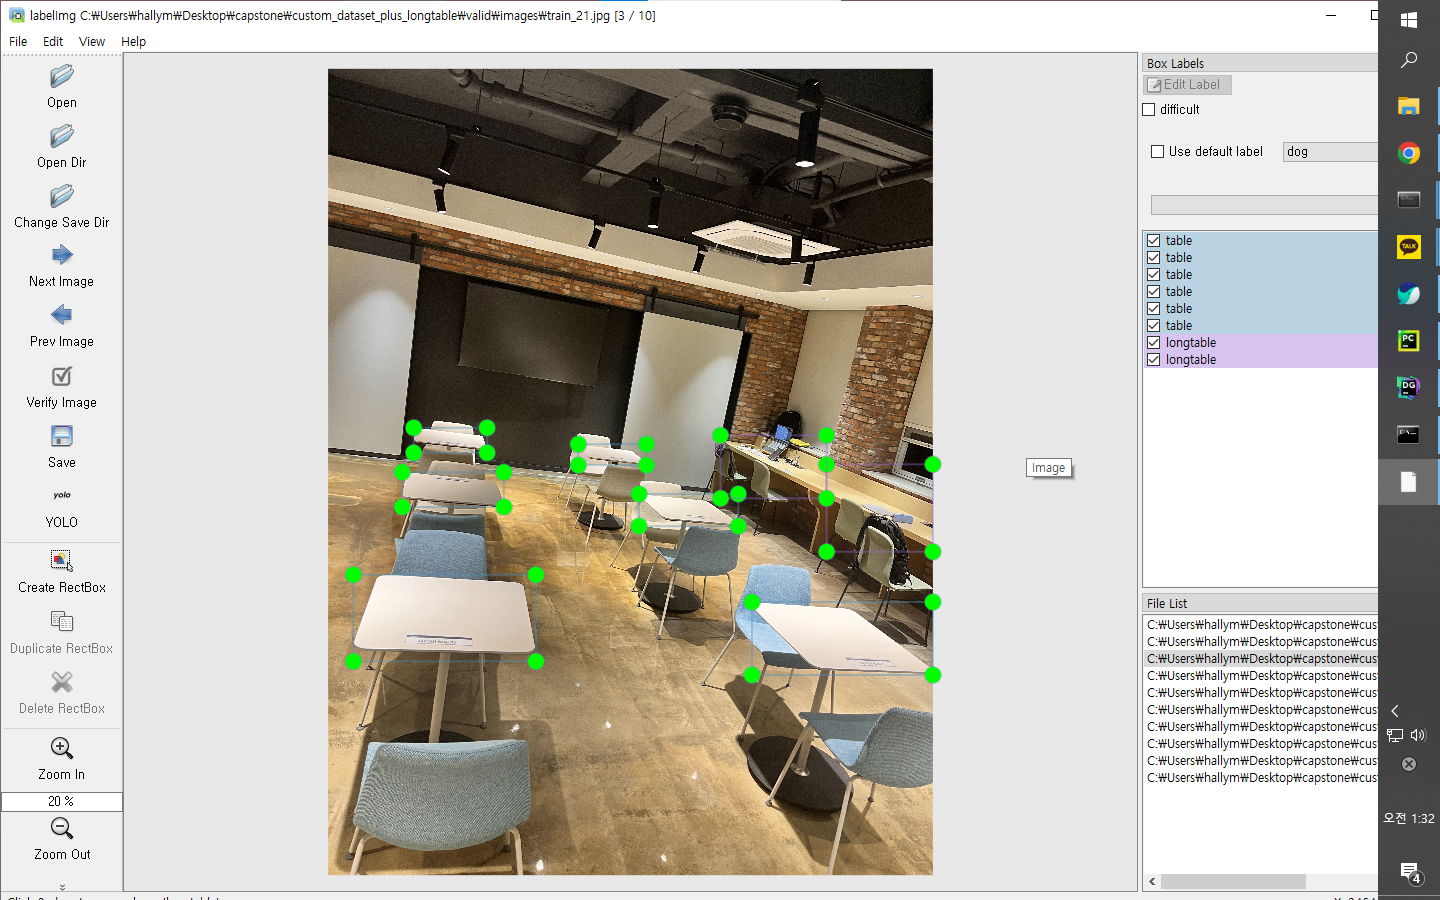Enable Use default label checkbox
Screen dimensions: 1440x900
click(x=1157, y=152)
